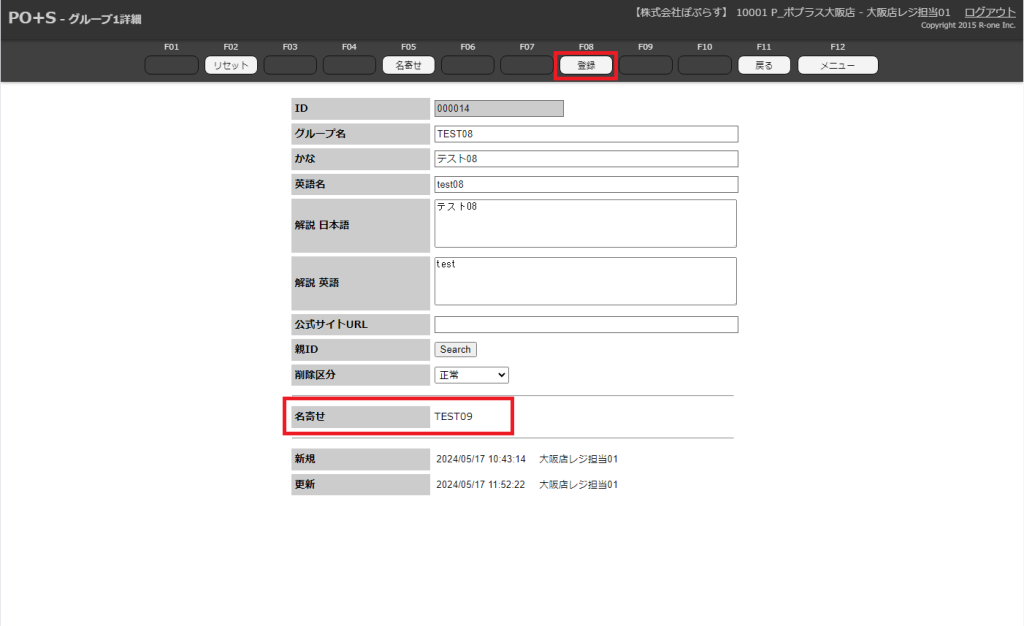Click the Search button for 親ID
1024x626 pixels.
pyautogui.click(x=455, y=350)
